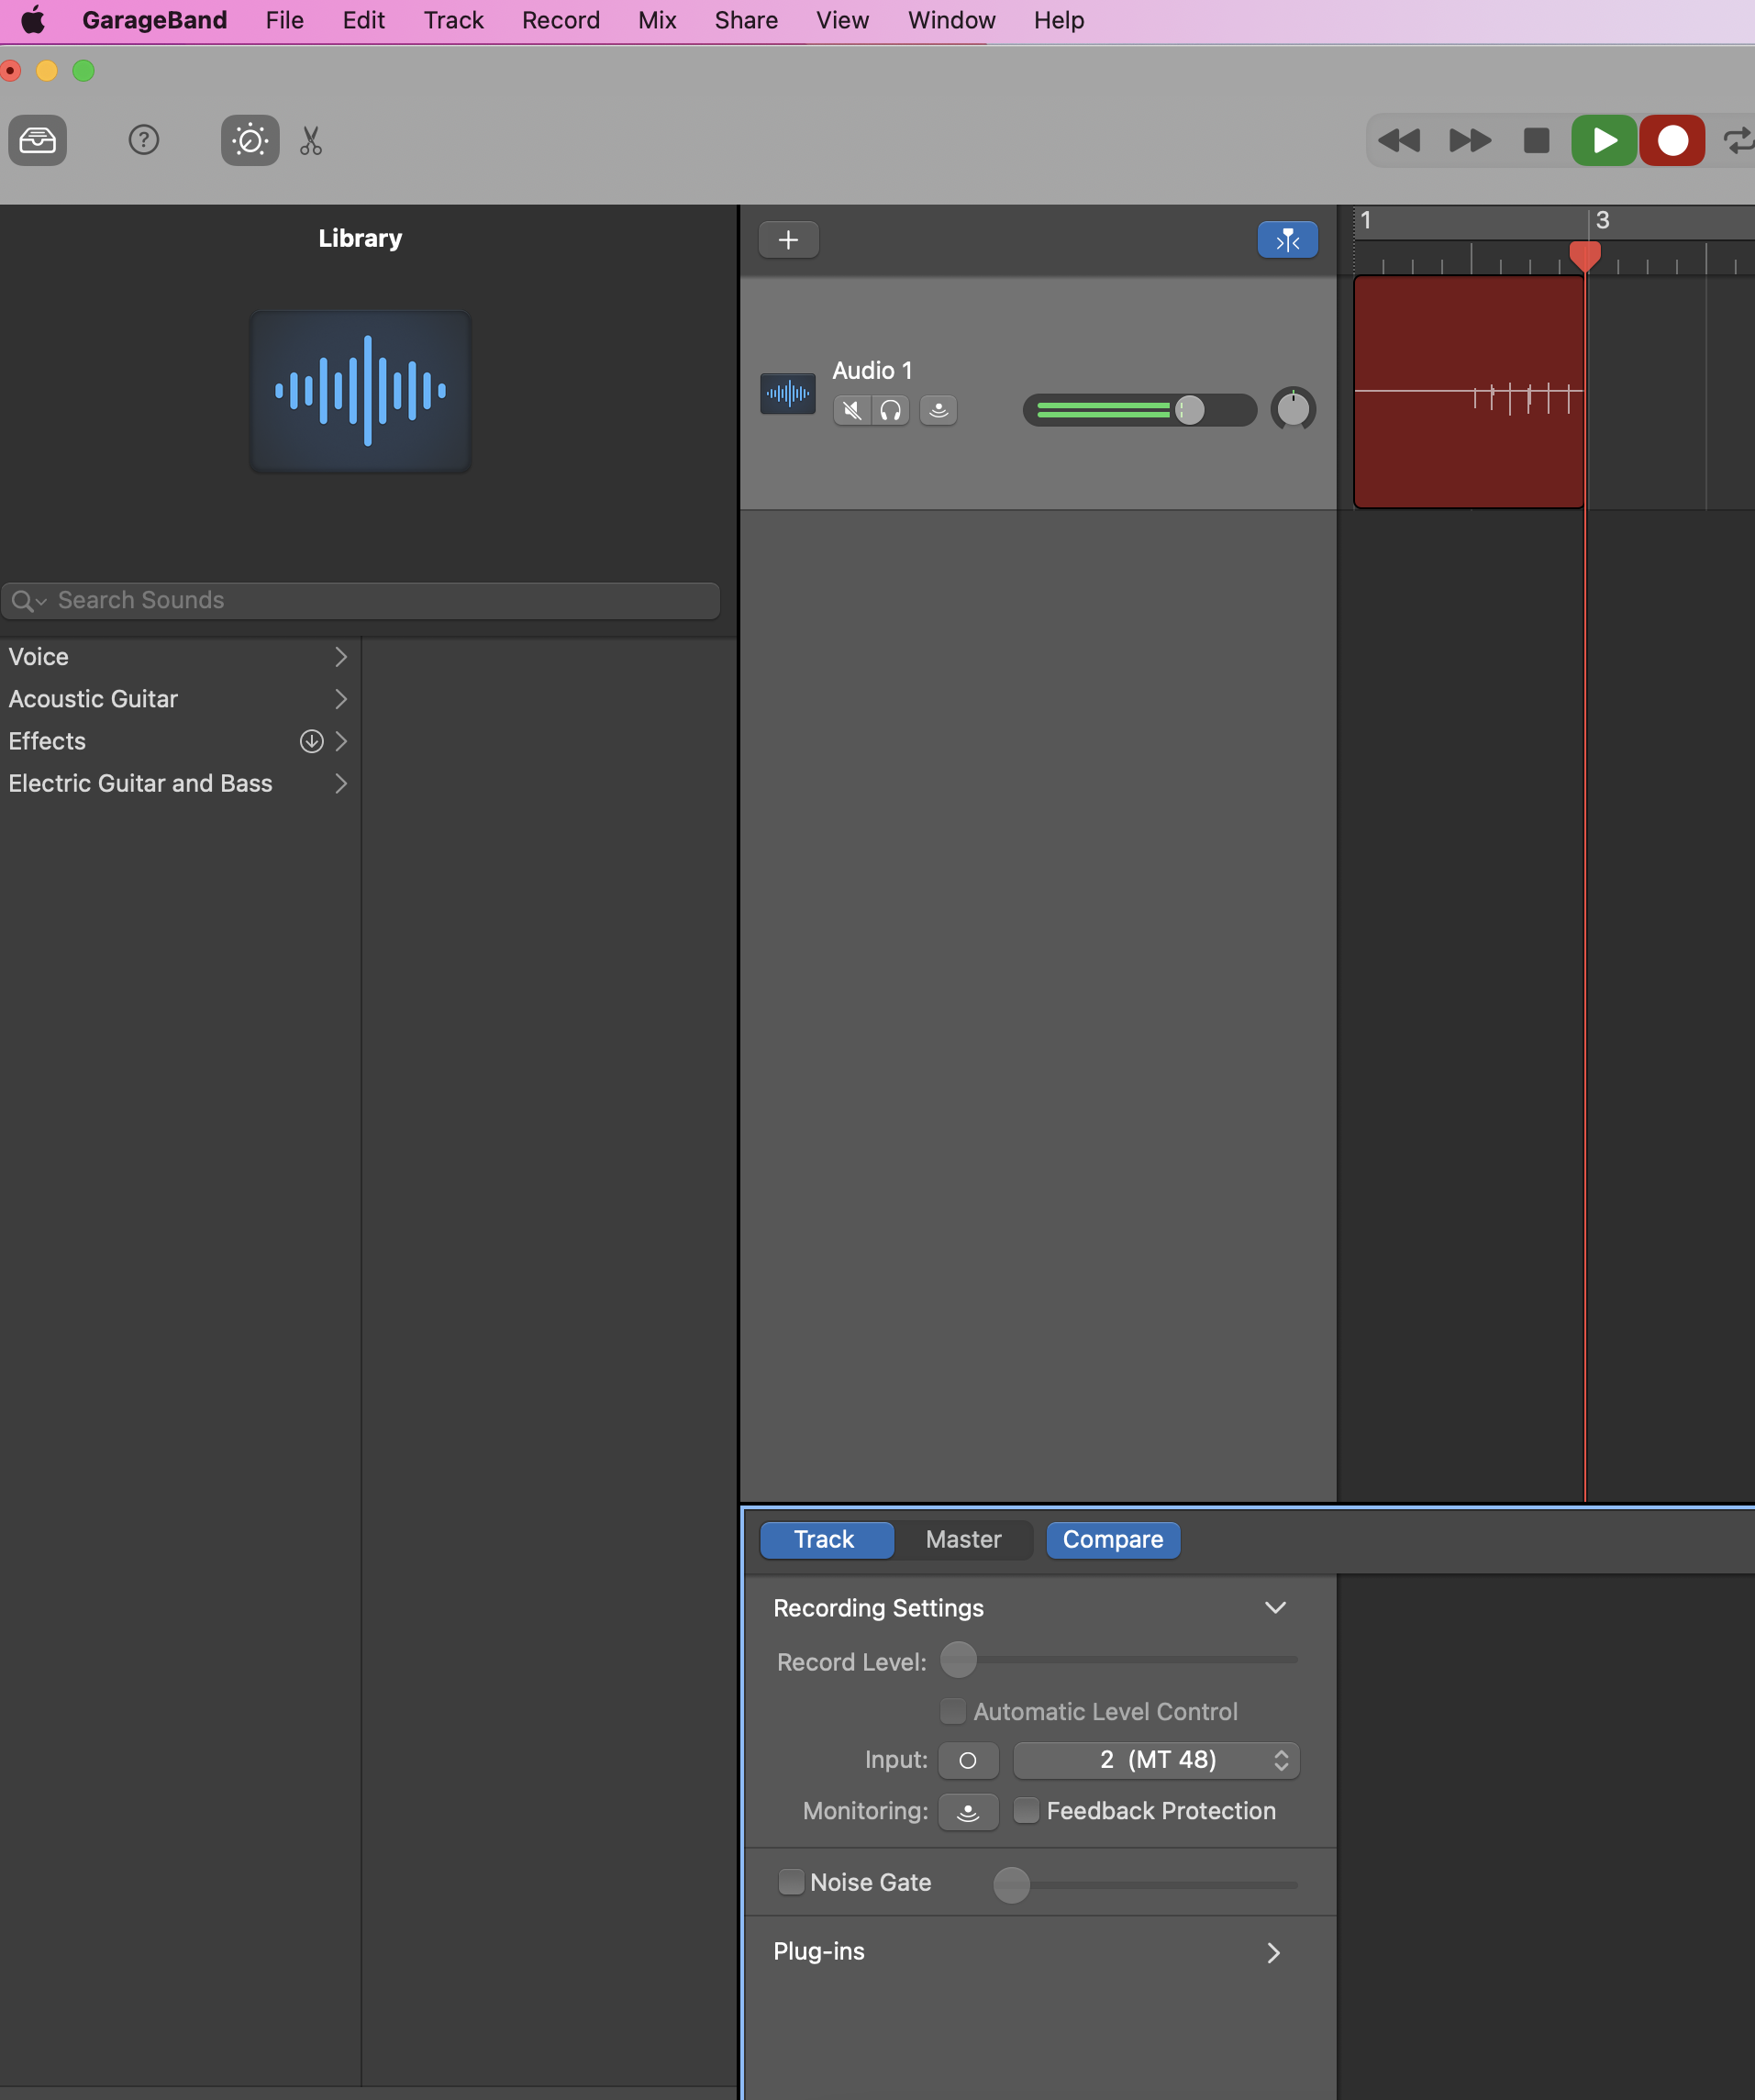Open the Input 2 (MT 48) dropdown

click(x=1156, y=1760)
